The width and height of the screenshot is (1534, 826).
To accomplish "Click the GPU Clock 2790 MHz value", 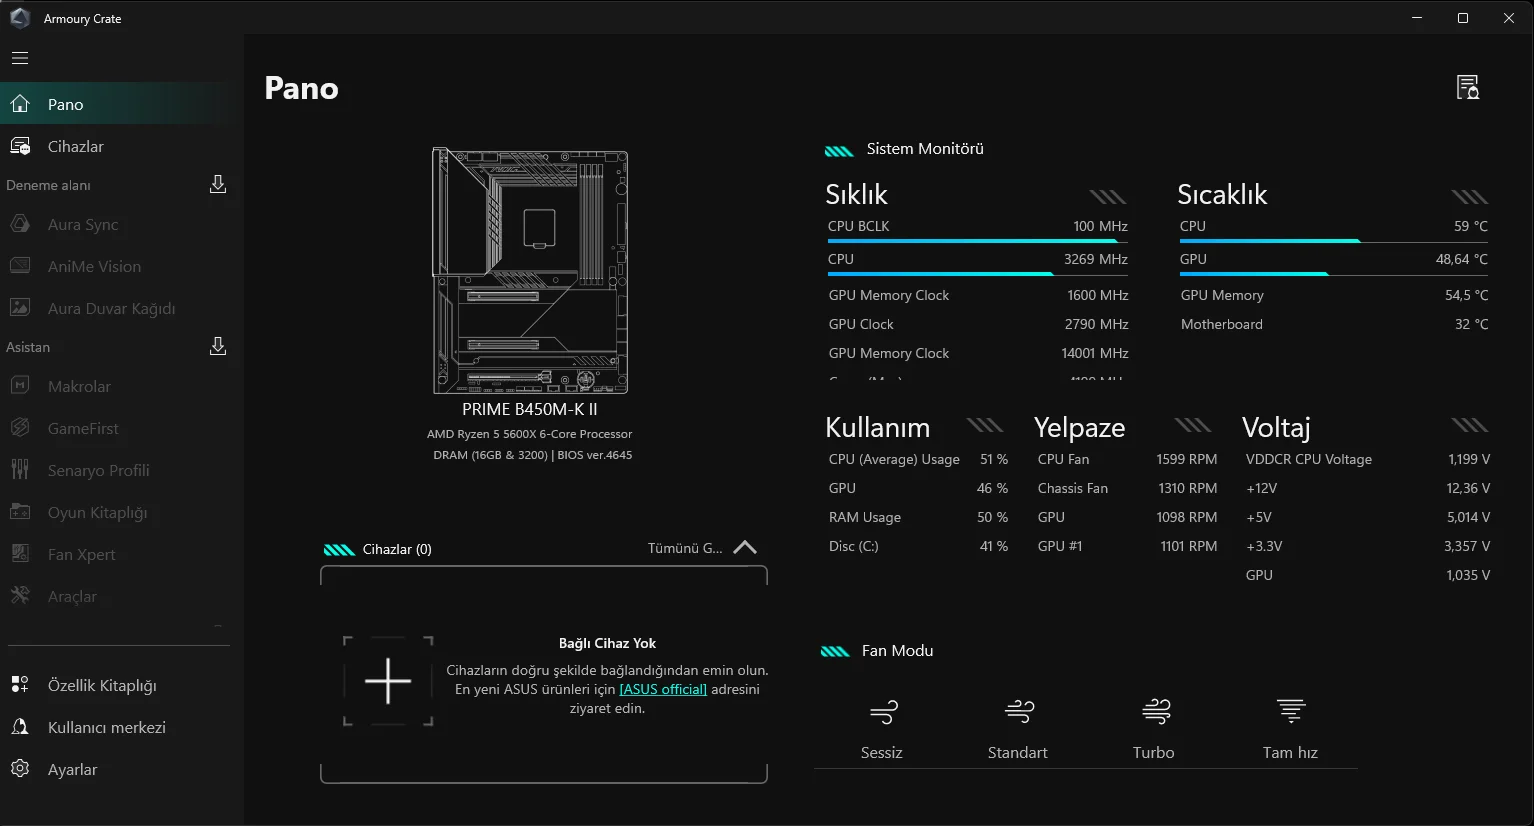I will click(x=1096, y=324).
